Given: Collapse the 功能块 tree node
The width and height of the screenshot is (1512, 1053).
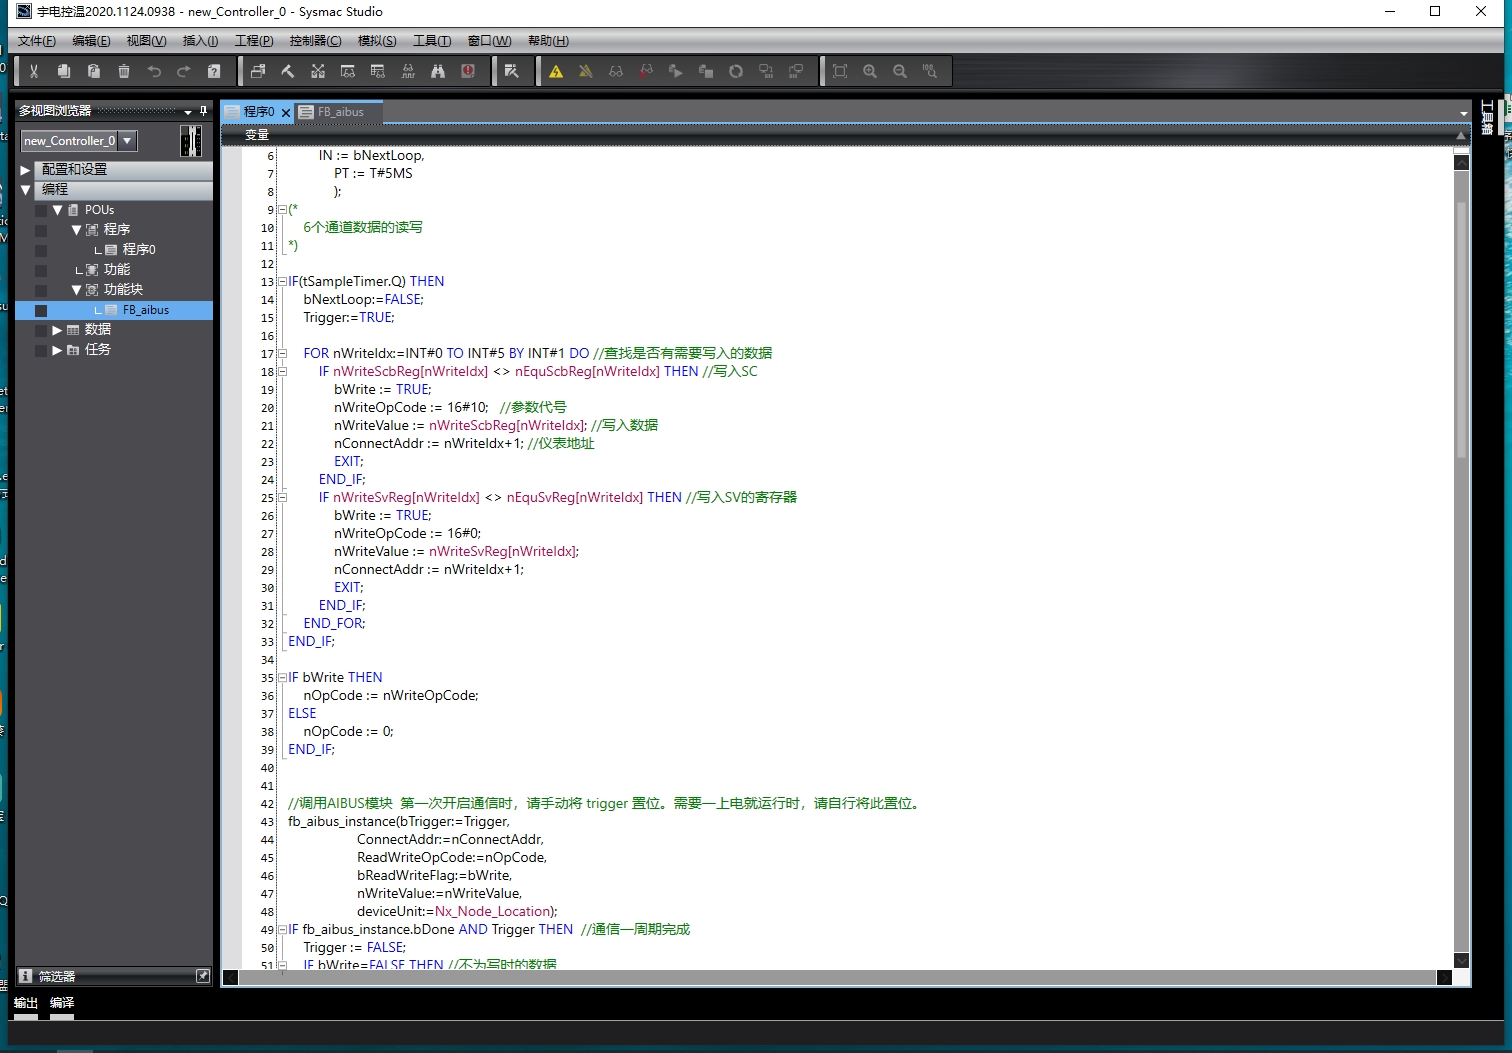Looking at the screenshot, I should pos(76,290).
